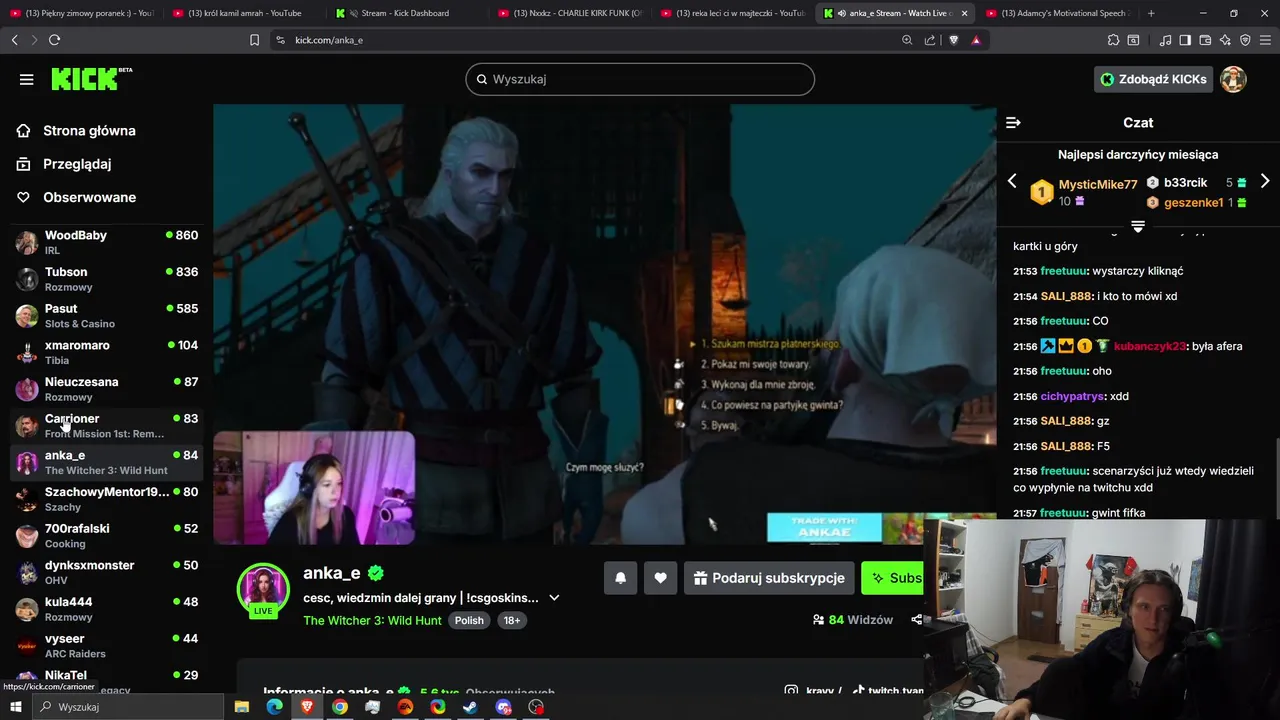The image size is (1280, 720).
Task: Expand the donors panel drag handle
Action: (x=1138, y=226)
